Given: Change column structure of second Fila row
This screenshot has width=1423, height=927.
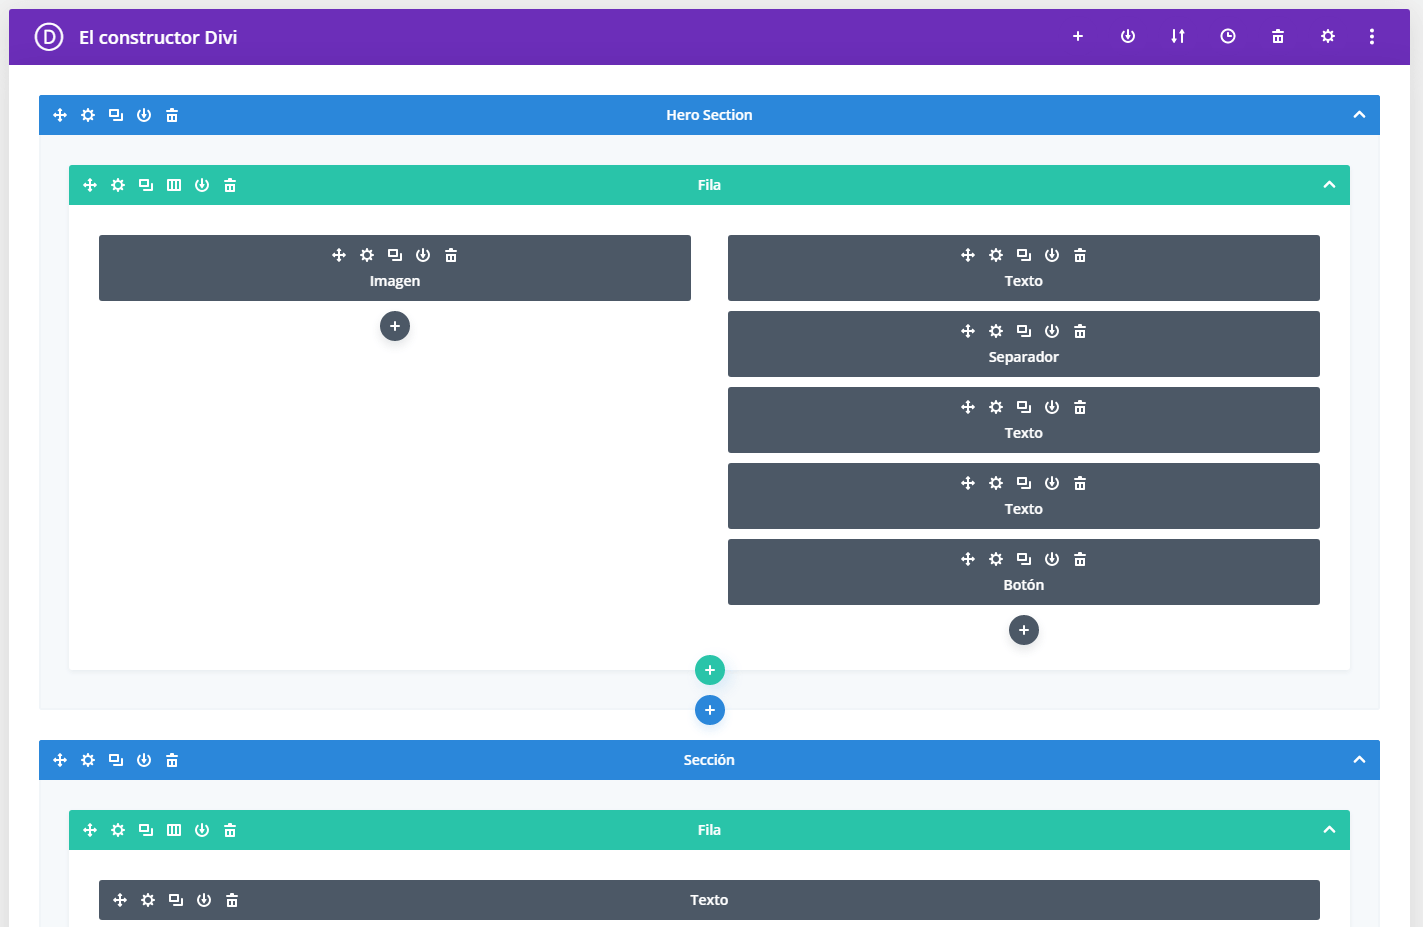Looking at the screenshot, I should 174,830.
